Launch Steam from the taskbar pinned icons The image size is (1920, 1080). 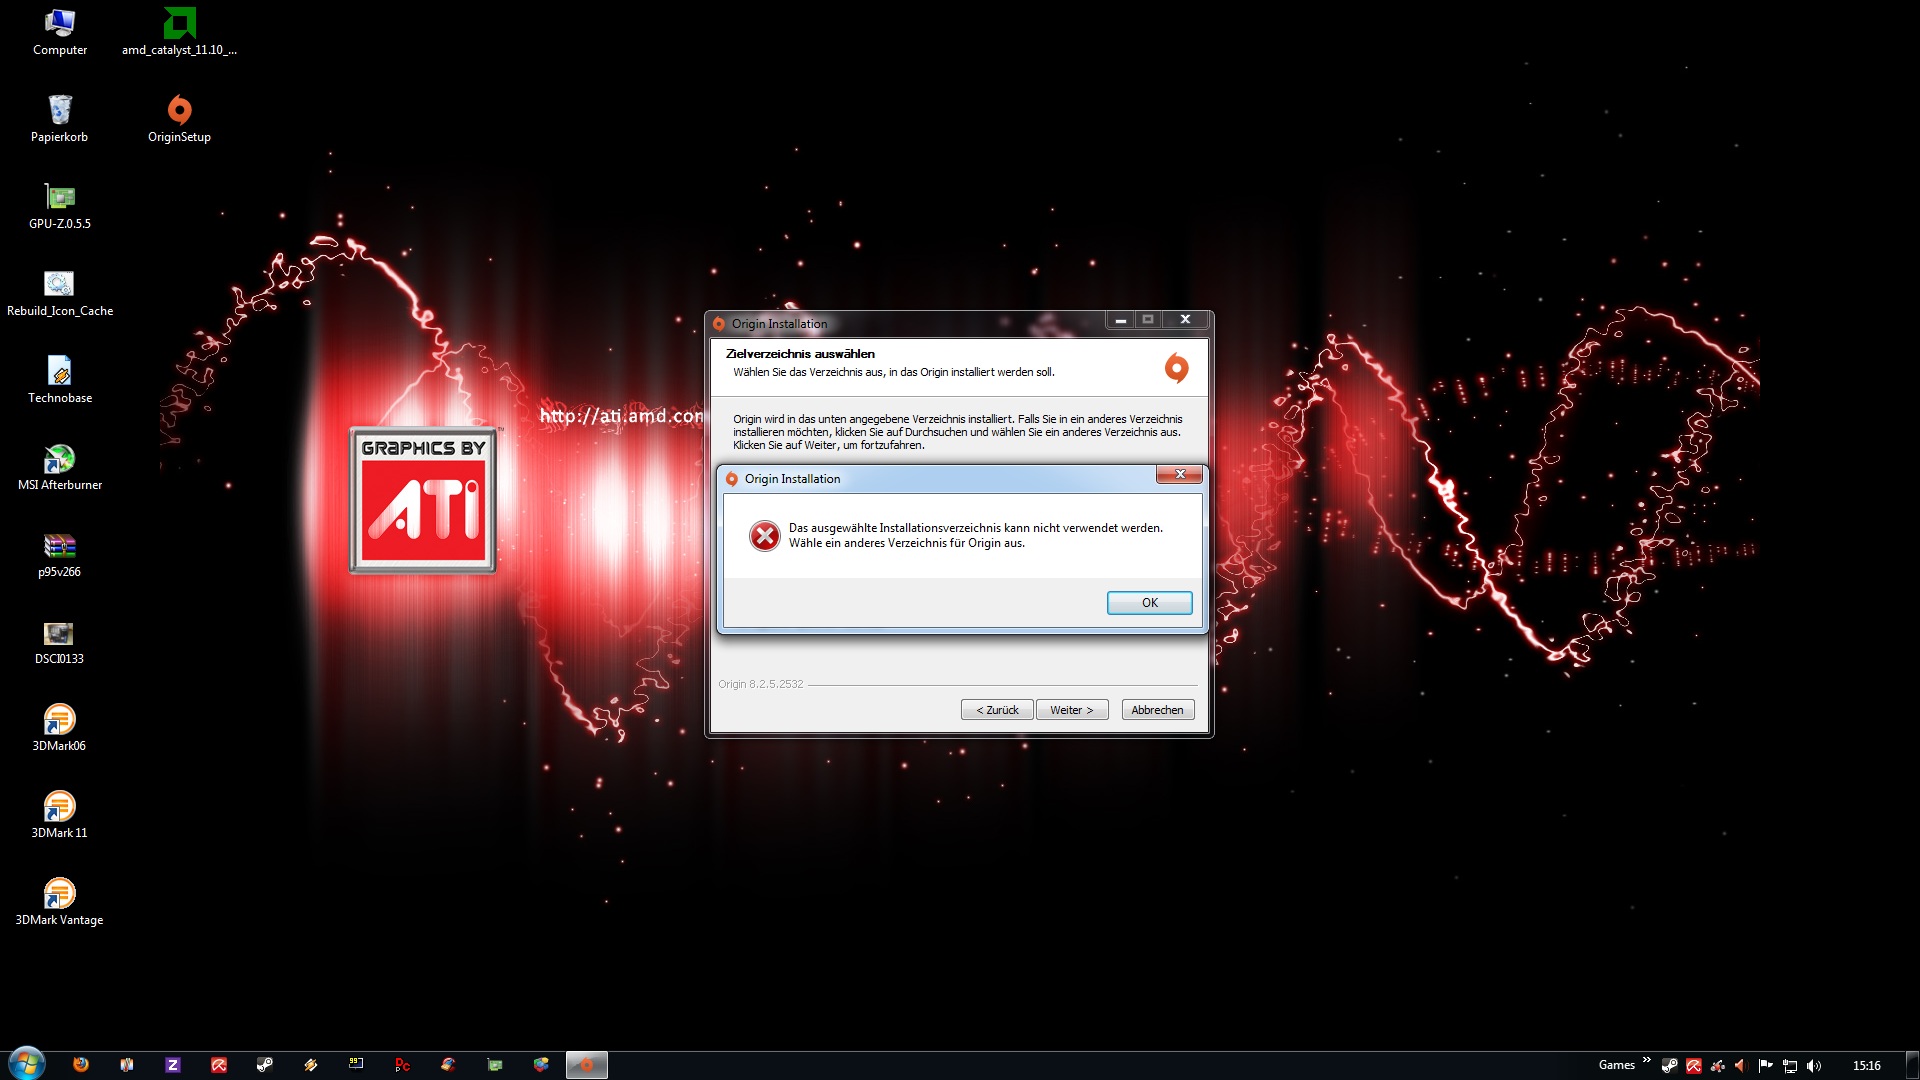pos(265,1065)
